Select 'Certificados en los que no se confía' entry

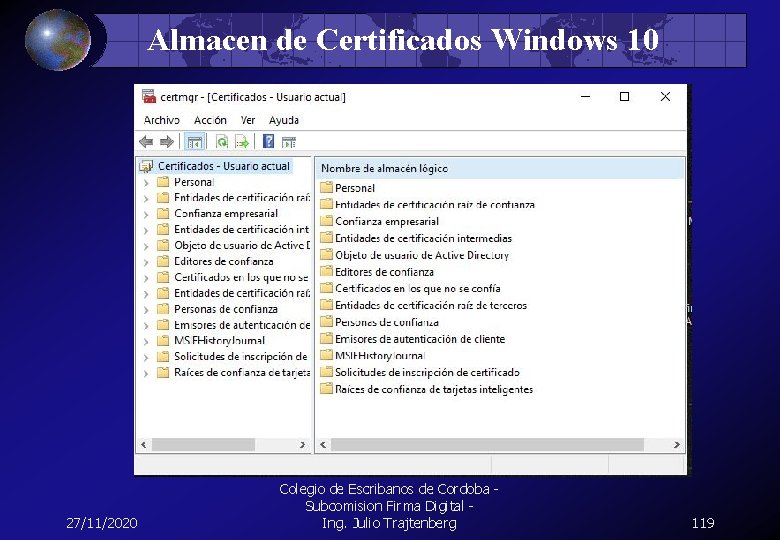pos(417,288)
